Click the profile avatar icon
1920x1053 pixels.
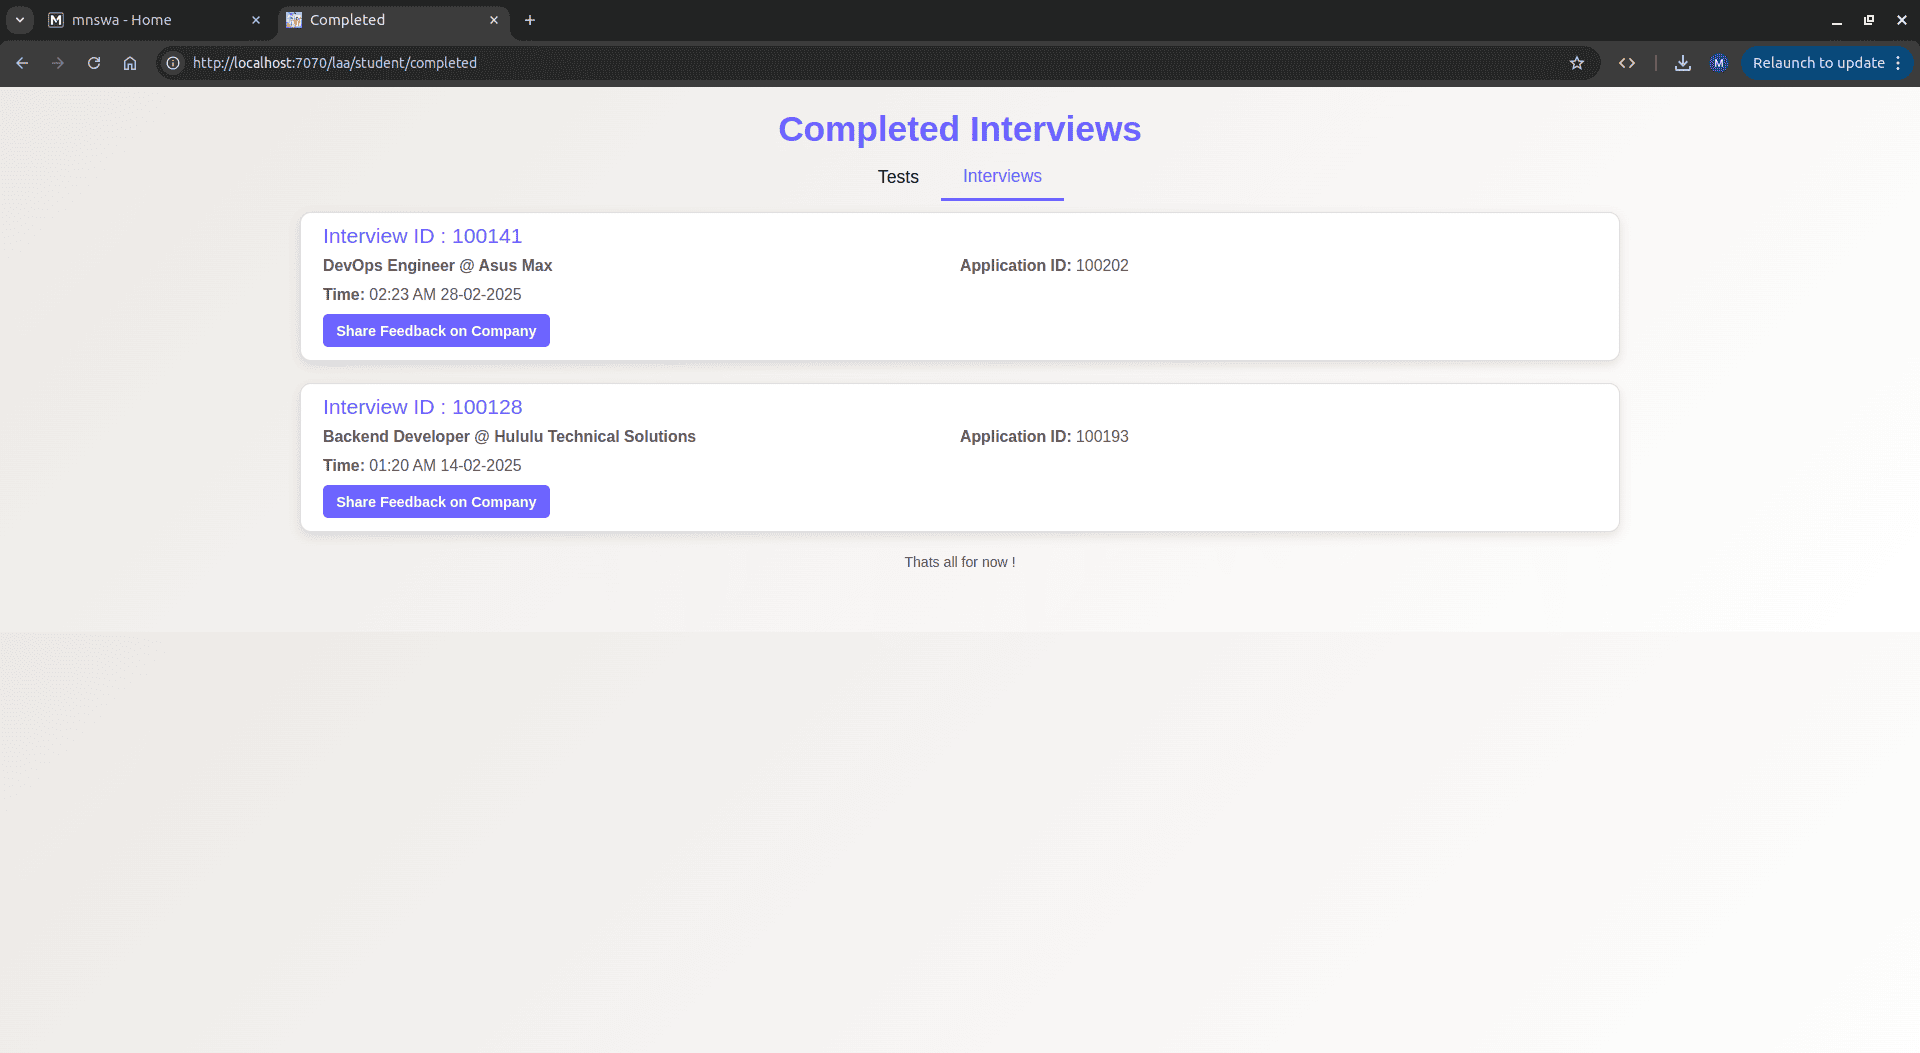[x=1718, y=63]
